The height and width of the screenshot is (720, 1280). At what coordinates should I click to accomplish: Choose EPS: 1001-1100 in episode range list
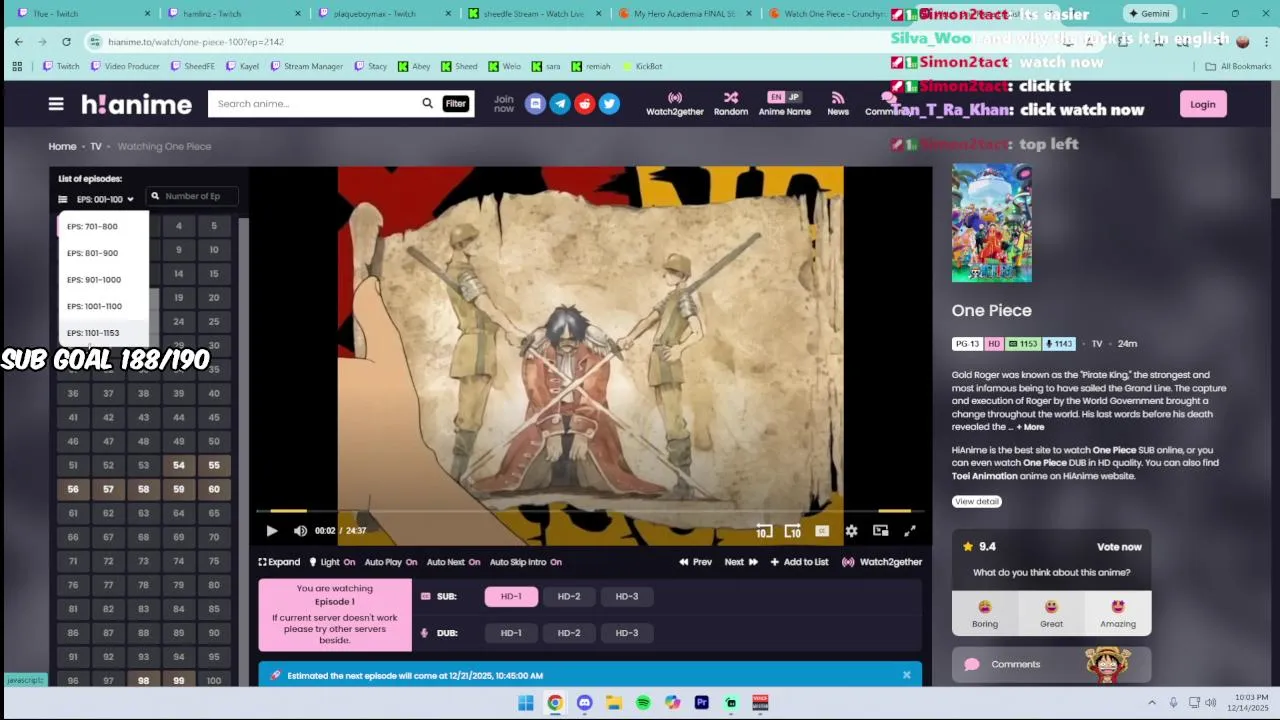click(x=103, y=306)
